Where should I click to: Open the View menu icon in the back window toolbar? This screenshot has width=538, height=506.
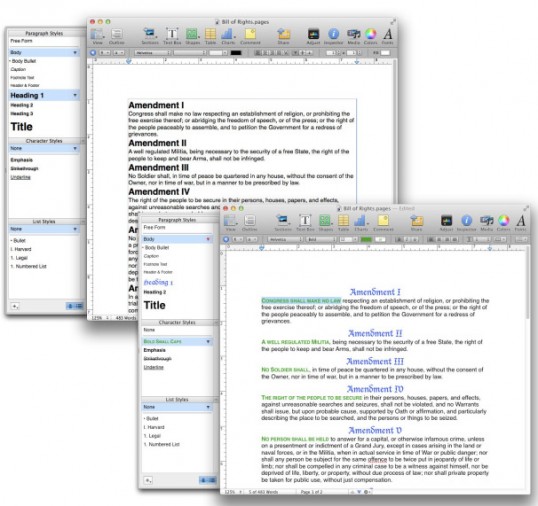coord(97,34)
